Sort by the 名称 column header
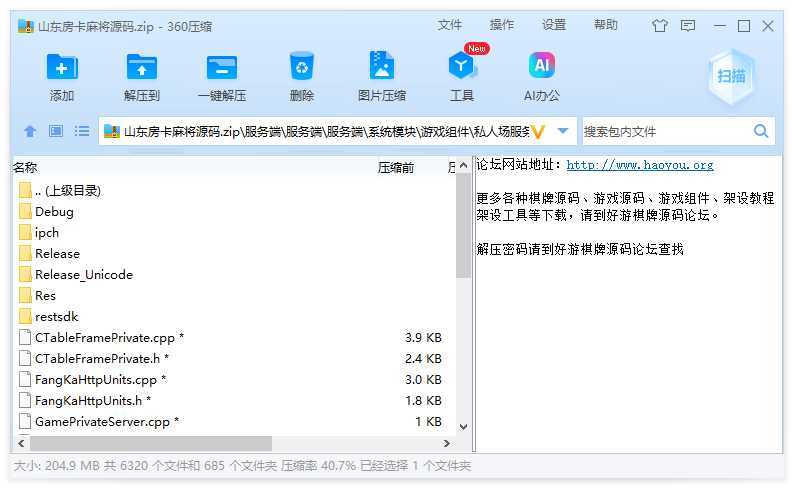This screenshot has height=488, width=794. [x=25, y=167]
